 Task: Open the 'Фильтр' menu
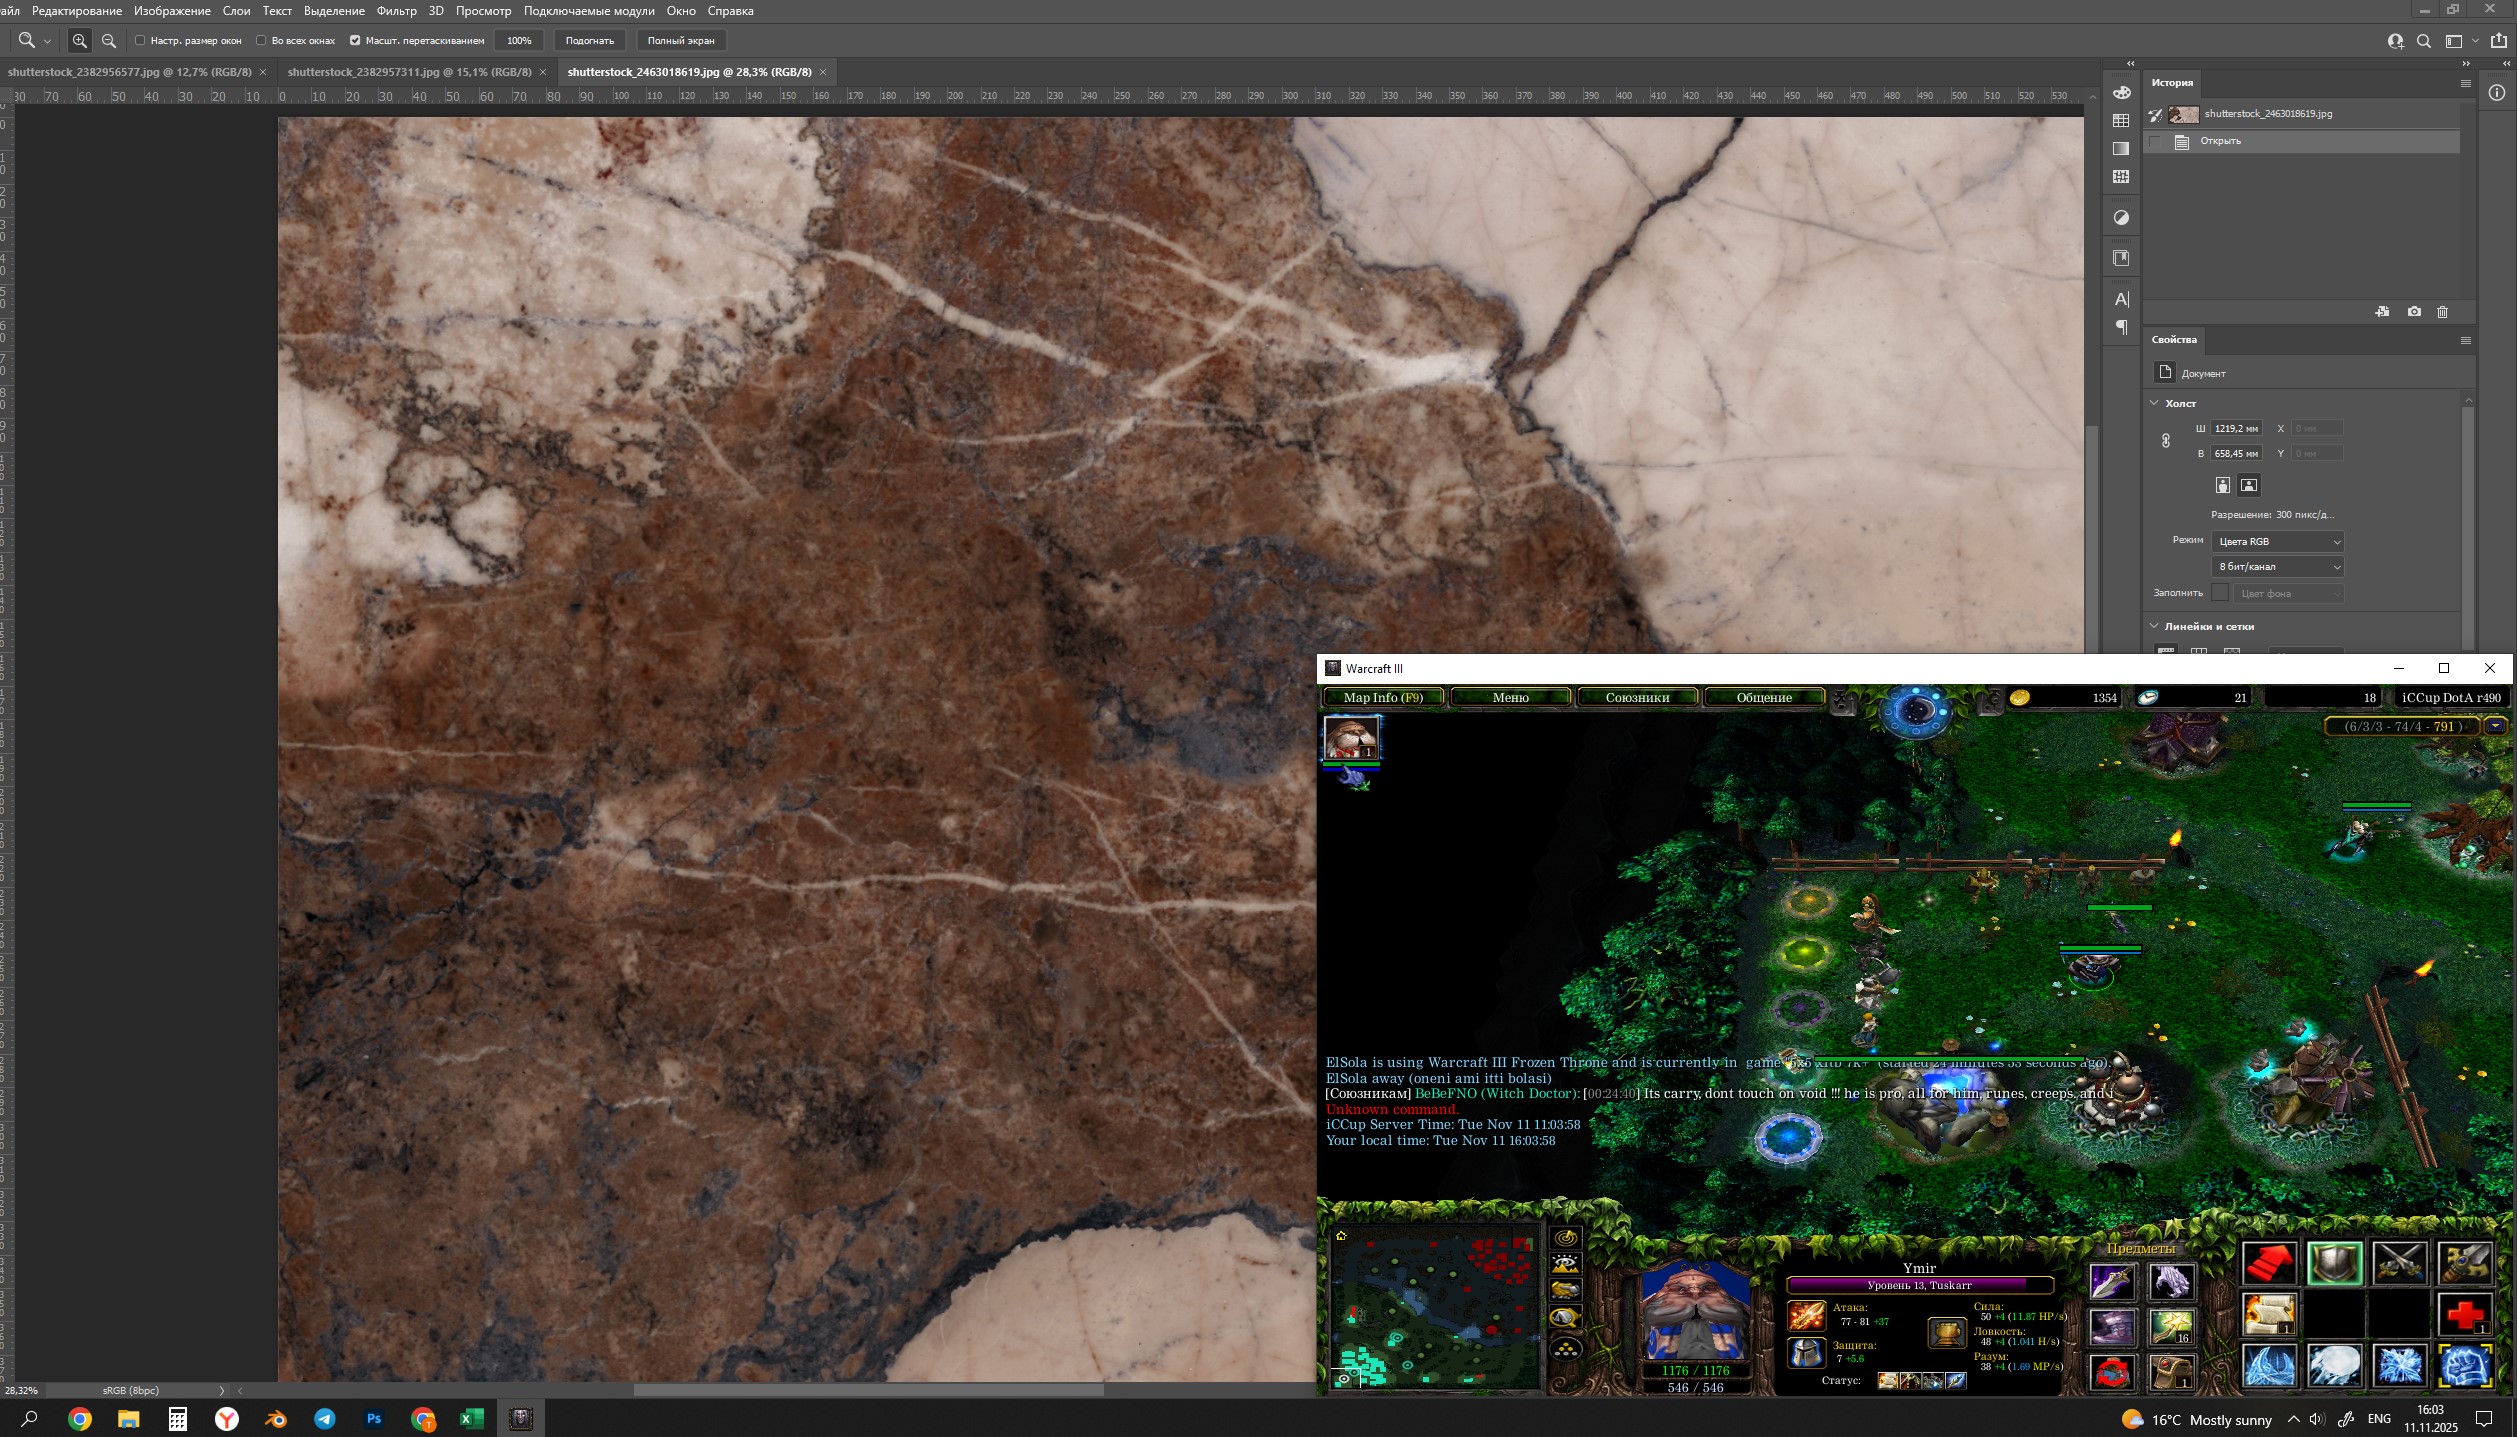coord(396,11)
